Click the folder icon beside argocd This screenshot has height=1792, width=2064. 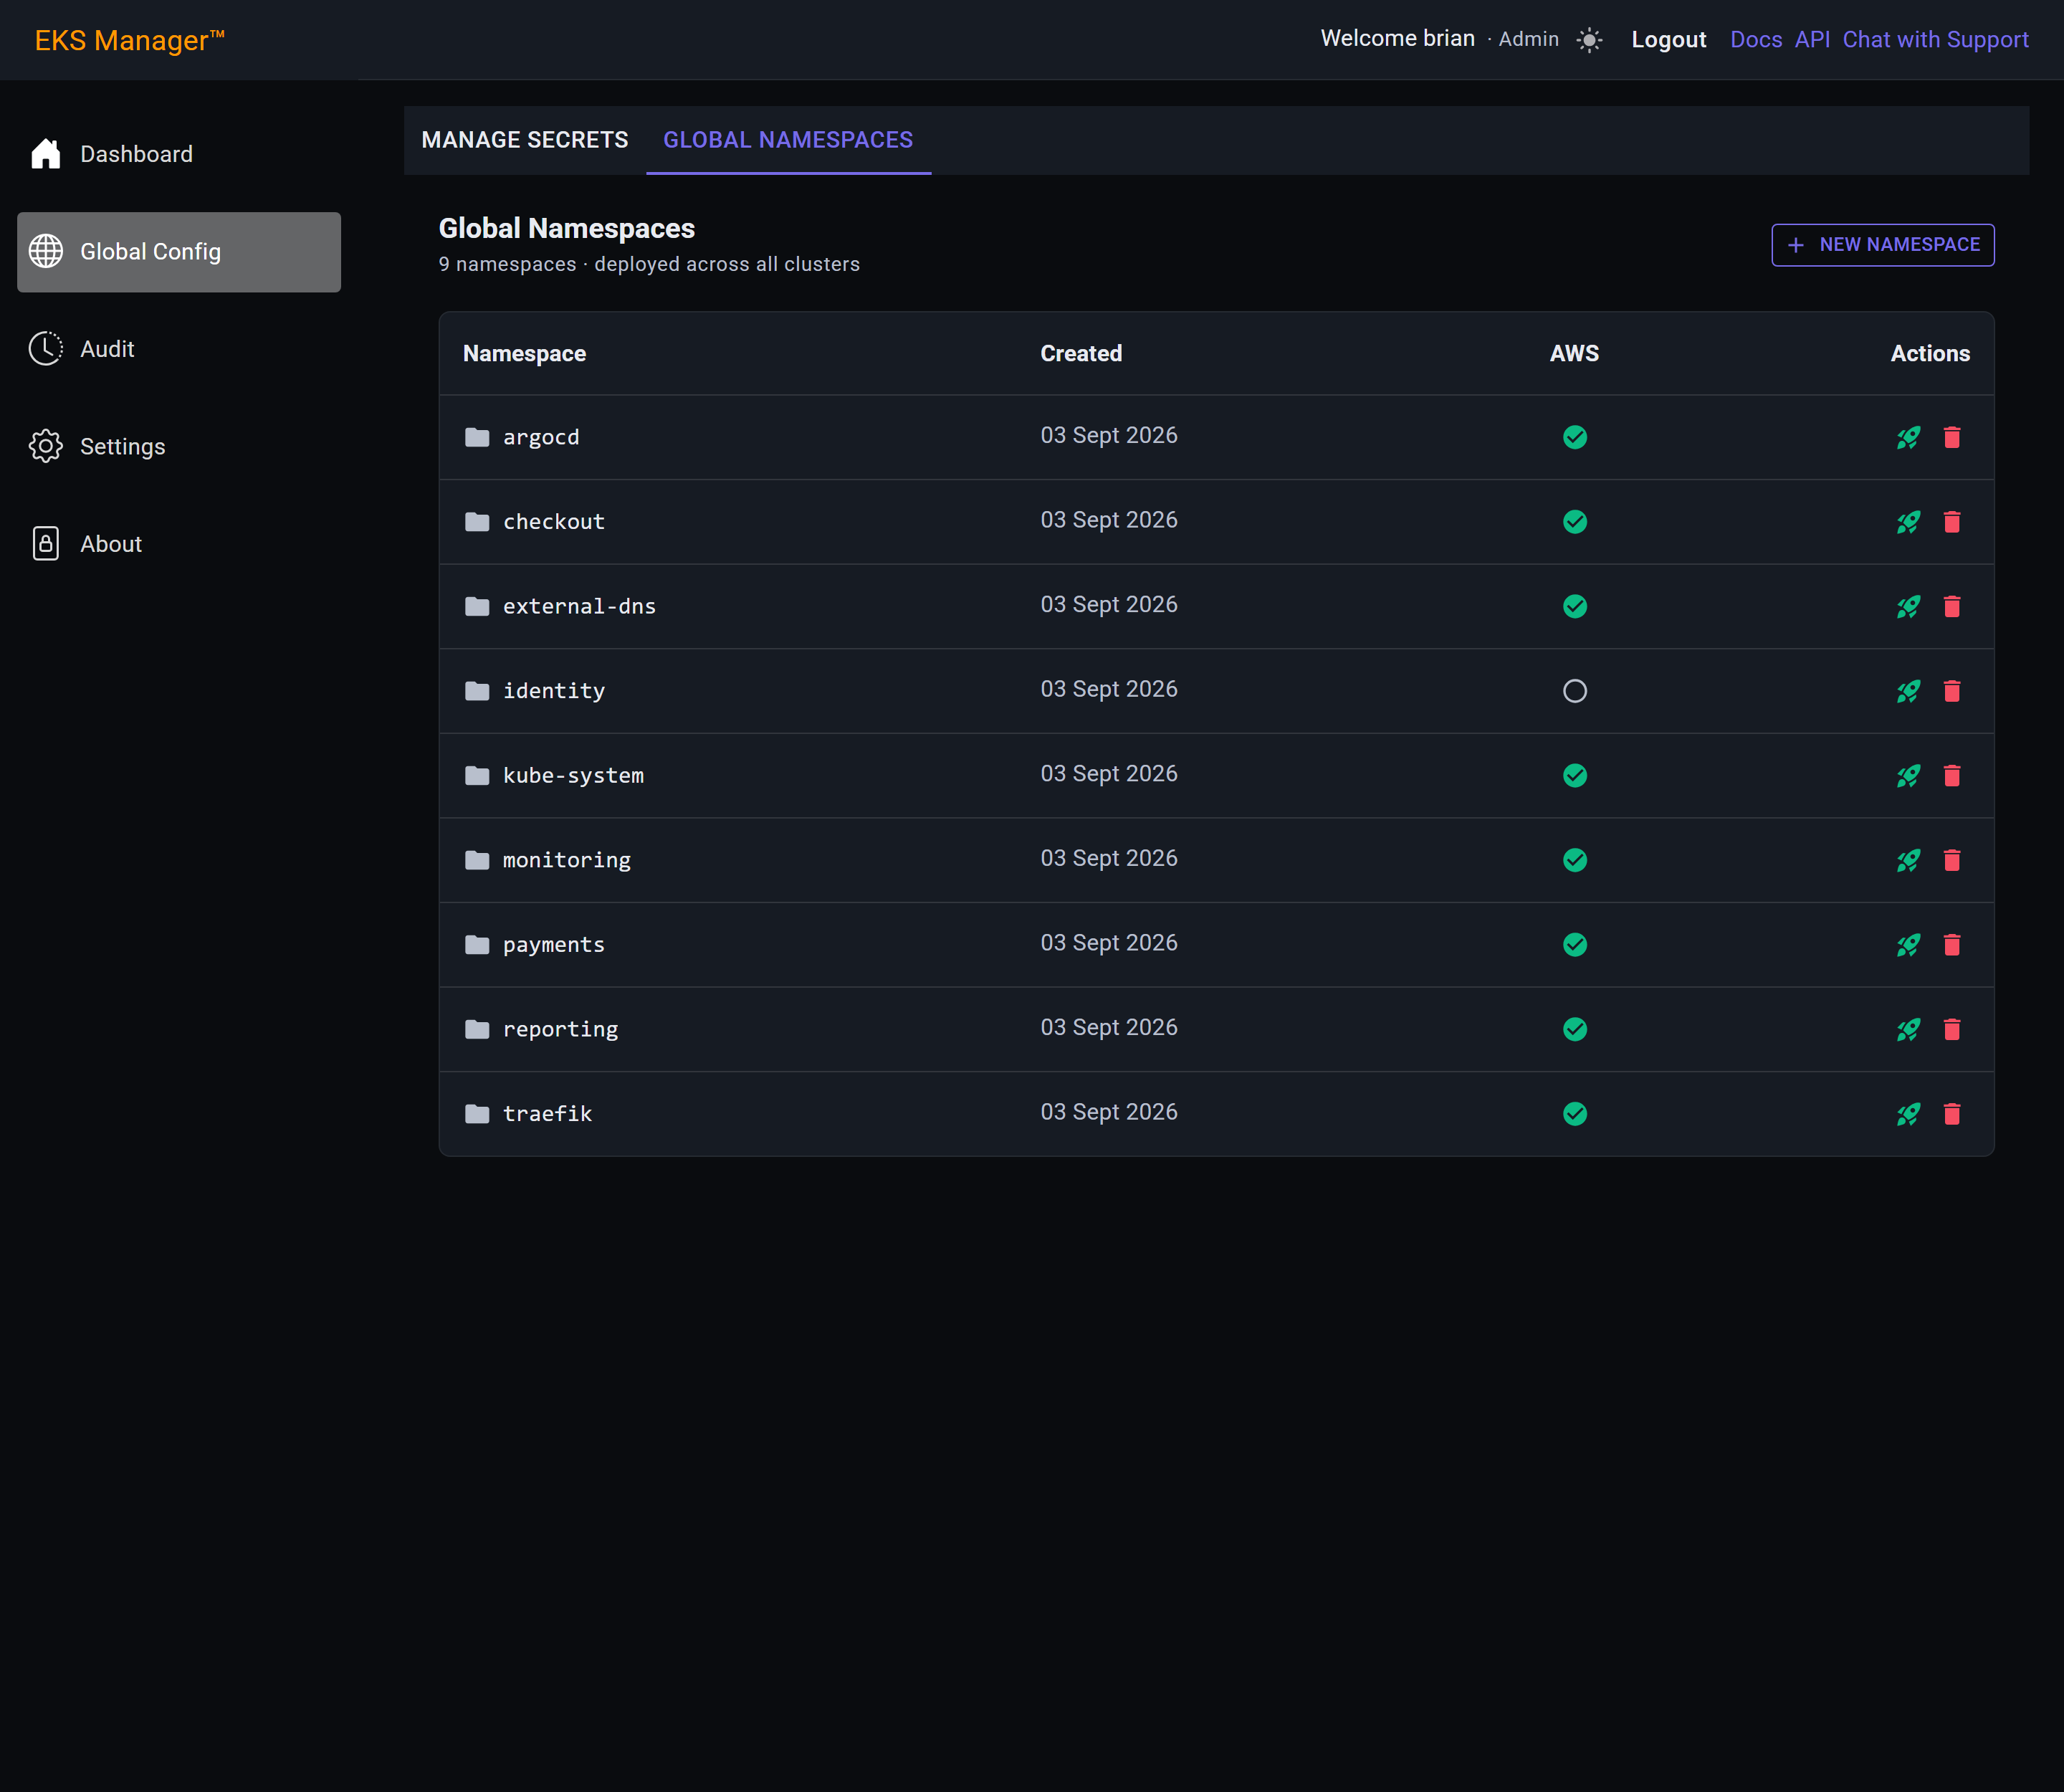tap(477, 437)
